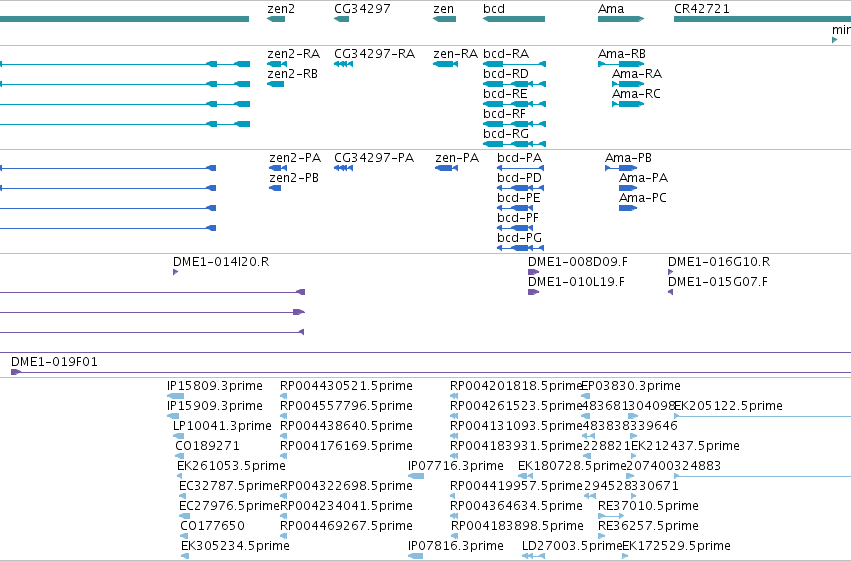Select the zen-PA protein
Viewport: 851px width, 561px height.
coord(447,168)
